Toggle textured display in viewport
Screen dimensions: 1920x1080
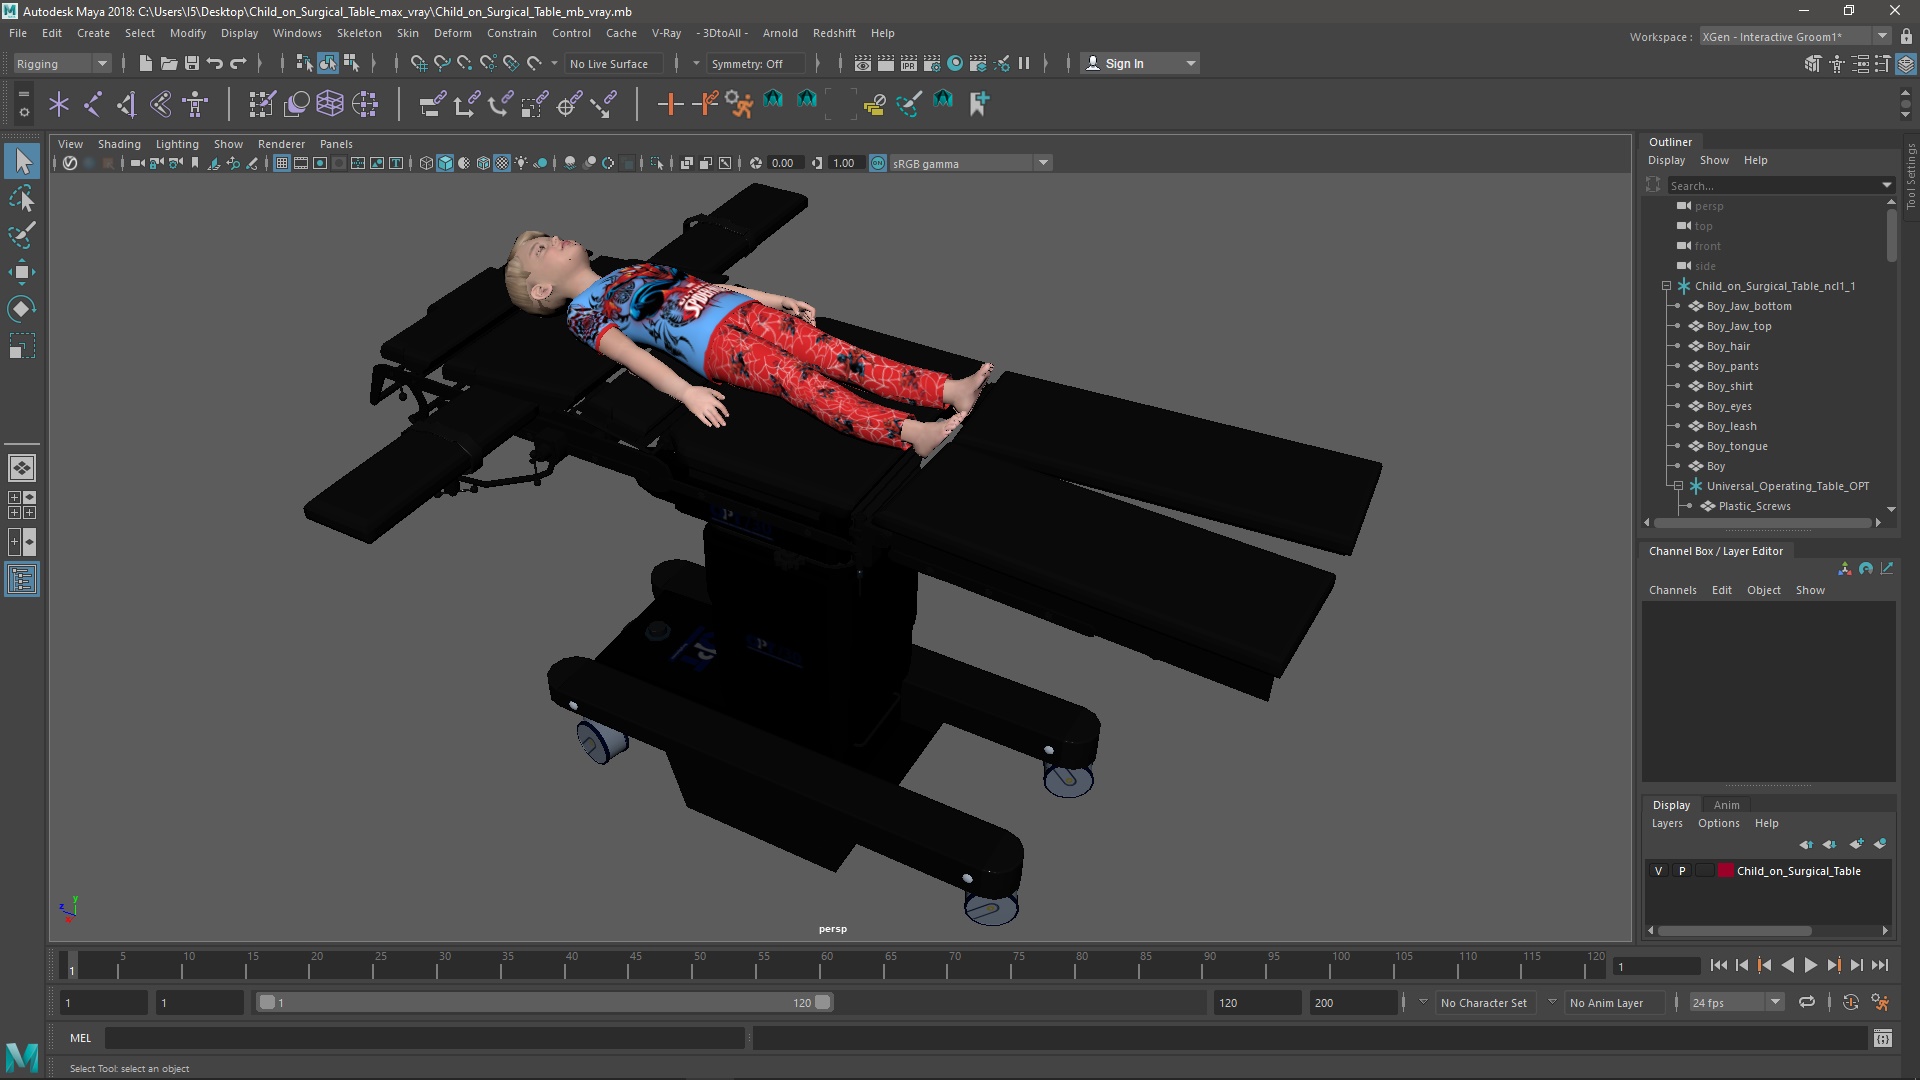(502, 163)
